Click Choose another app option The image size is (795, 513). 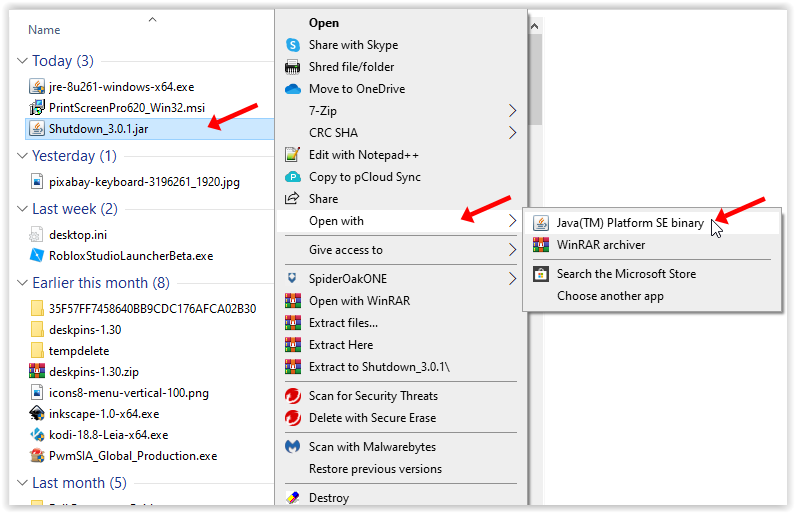point(610,296)
